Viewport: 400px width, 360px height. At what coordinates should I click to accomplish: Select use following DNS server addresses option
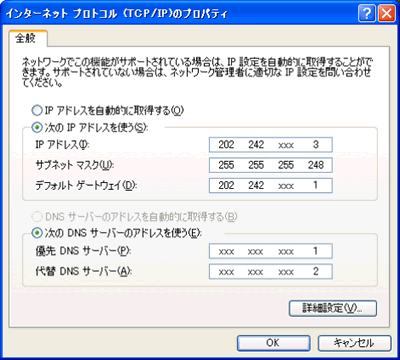tap(36, 233)
